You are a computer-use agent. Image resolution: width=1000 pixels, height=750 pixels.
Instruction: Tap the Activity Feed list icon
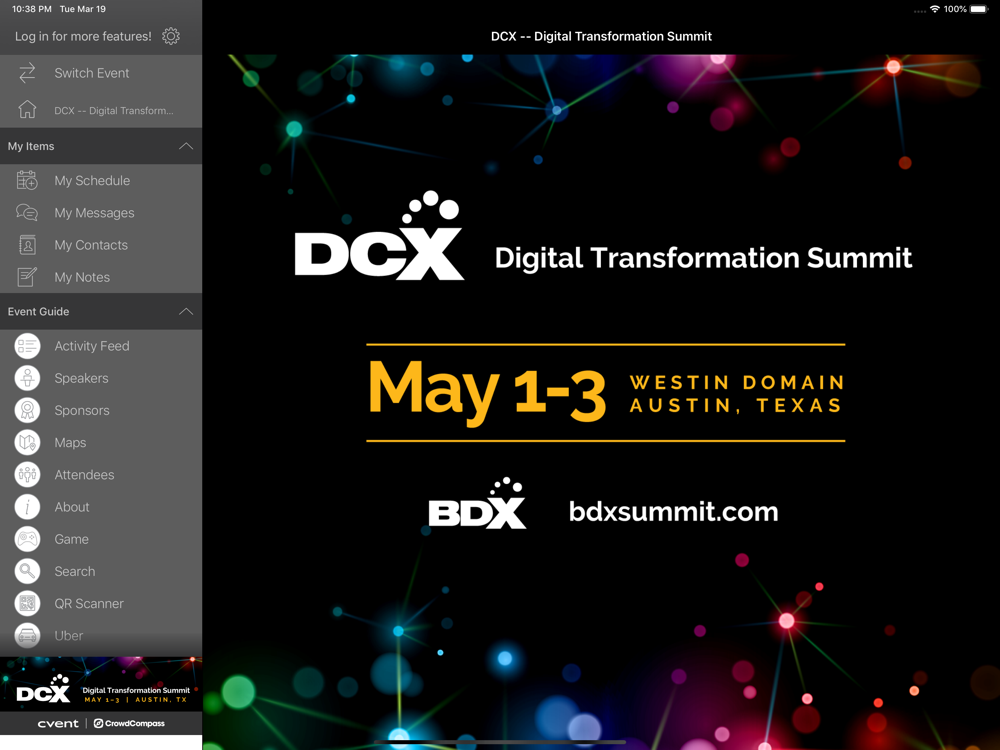coord(27,346)
